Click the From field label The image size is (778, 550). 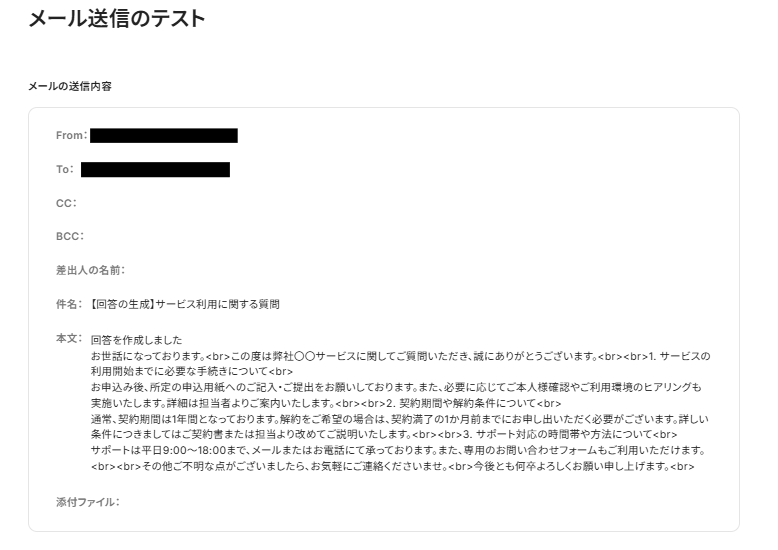click(71, 135)
